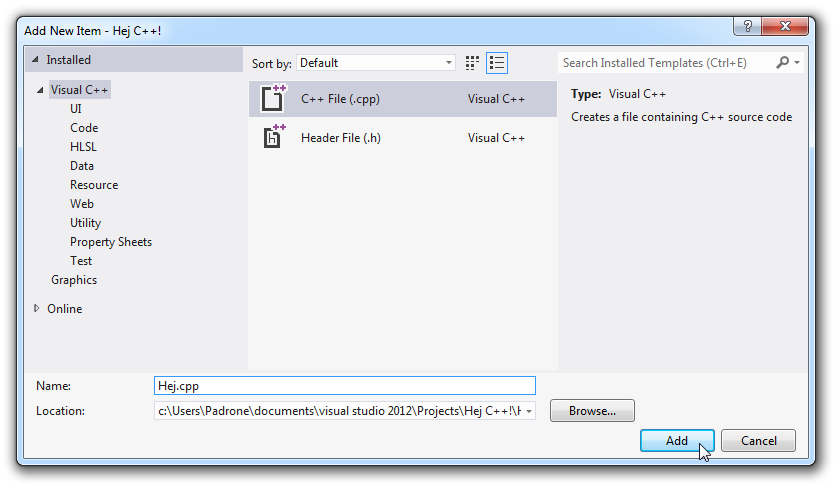The width and height of the screenshot is (835, 484).
Task: Open the Location path dropdown arrow
Action: pos(529,411)
